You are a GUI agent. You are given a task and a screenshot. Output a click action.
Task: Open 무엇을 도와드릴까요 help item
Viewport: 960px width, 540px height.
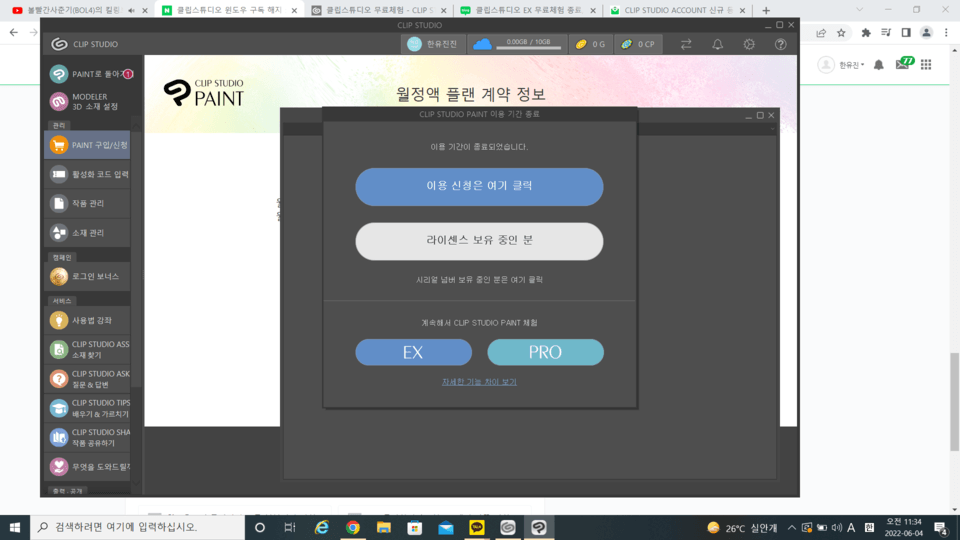click(x=88, y=467)
